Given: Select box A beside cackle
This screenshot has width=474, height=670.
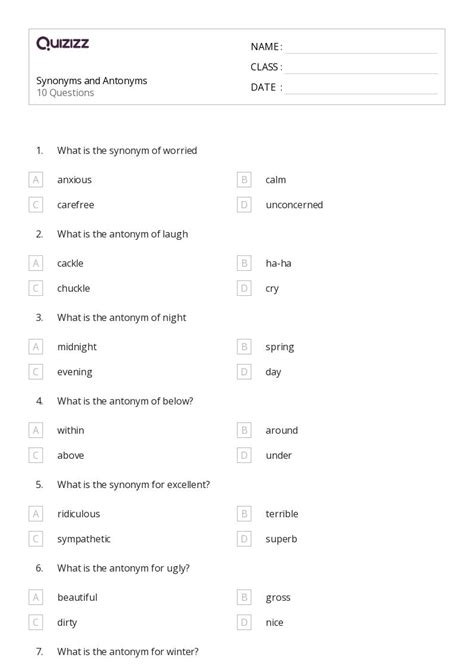Looking at the screenshot, I should (x=35, y=263).
